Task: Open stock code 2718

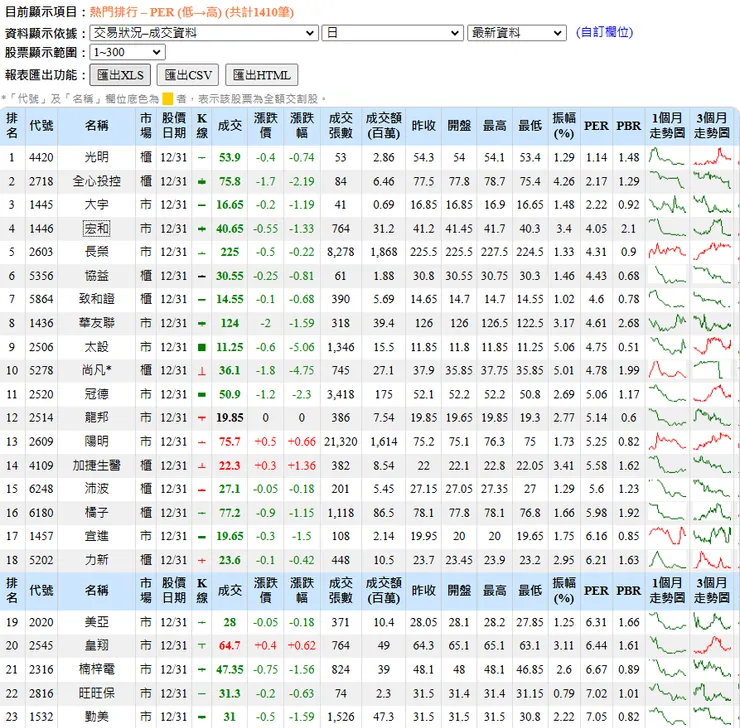Action: [41, 181]
